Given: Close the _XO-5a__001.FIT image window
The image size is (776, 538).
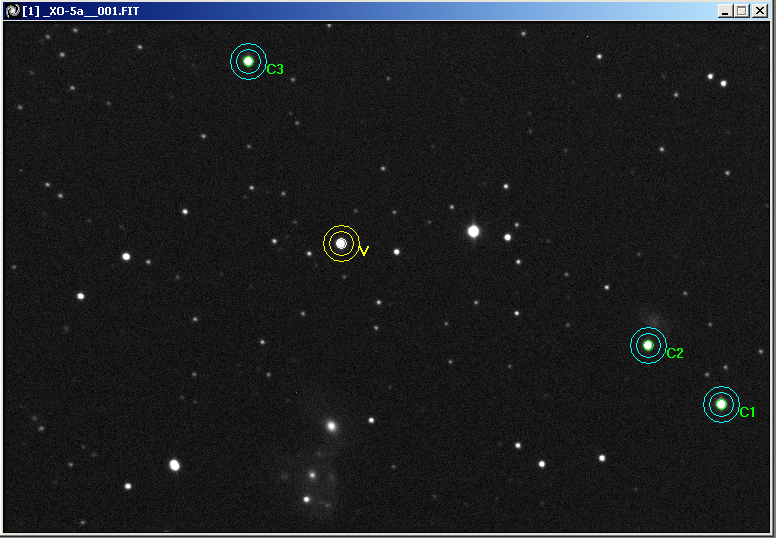Looking at the screenshot, I should point(760,10).
